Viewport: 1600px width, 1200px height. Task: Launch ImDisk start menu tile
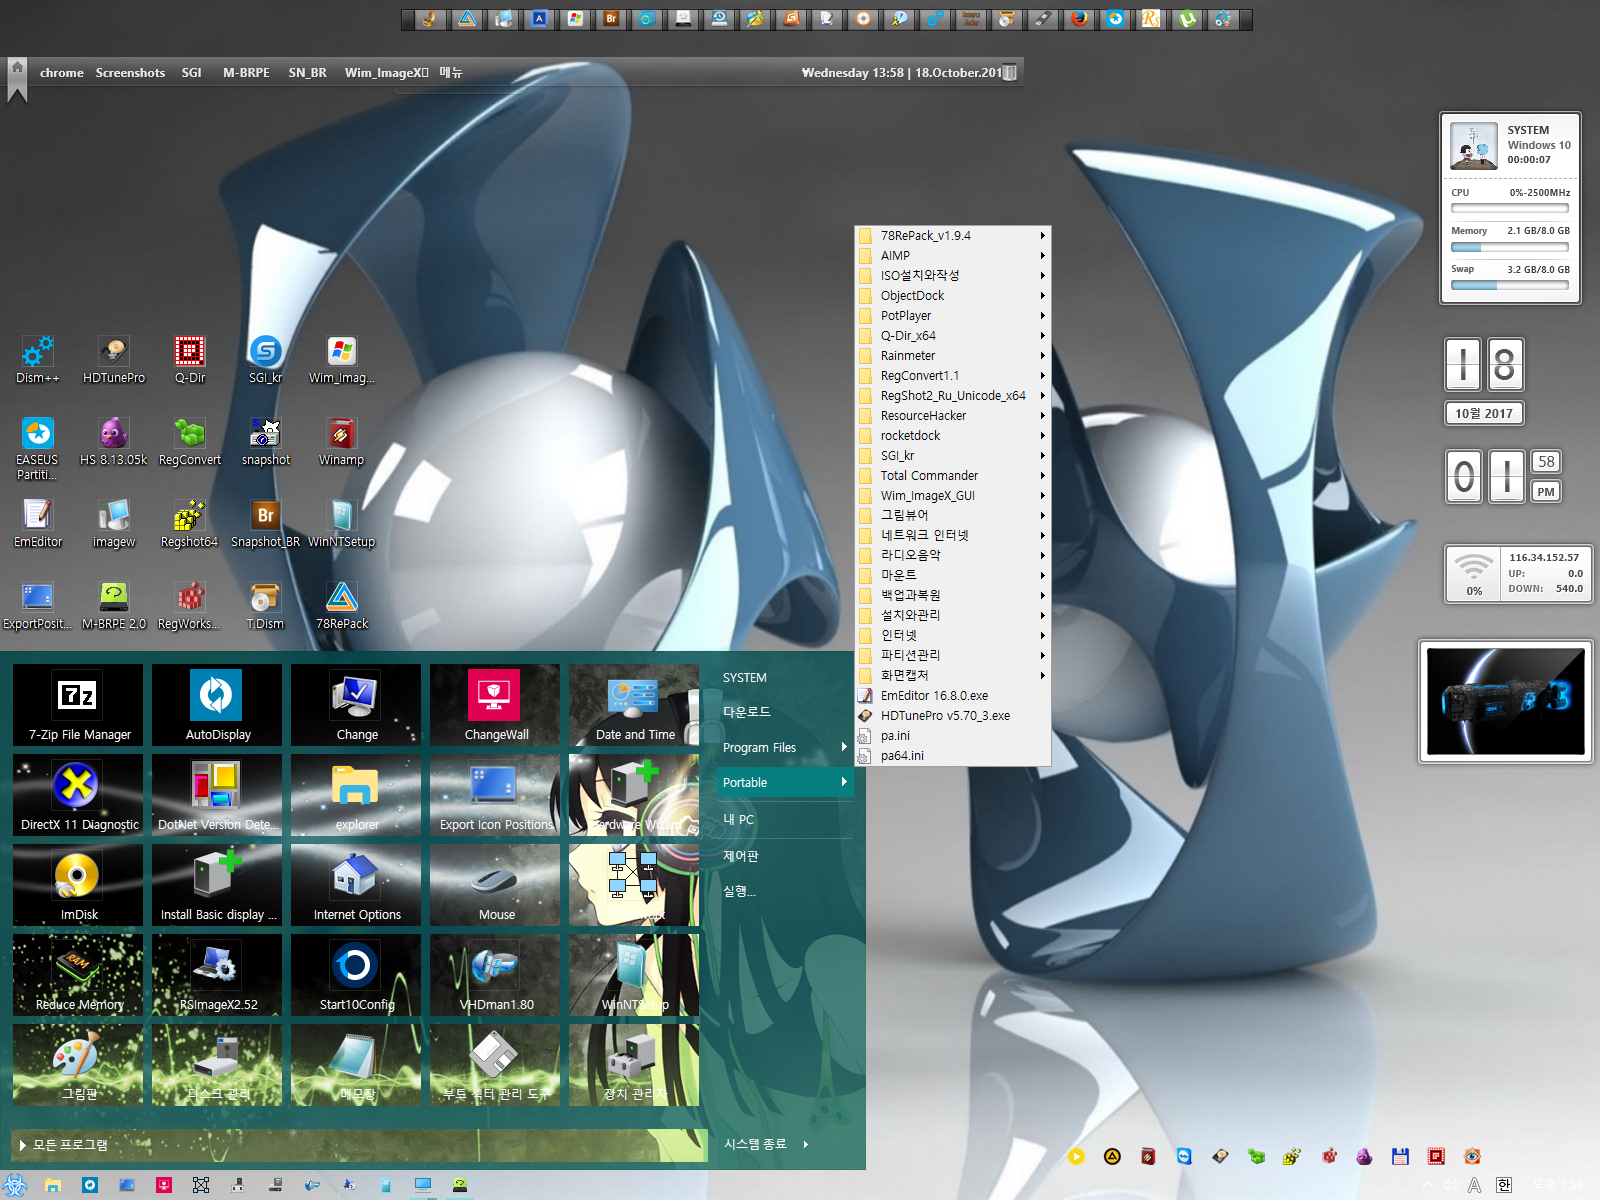(79, 885)
